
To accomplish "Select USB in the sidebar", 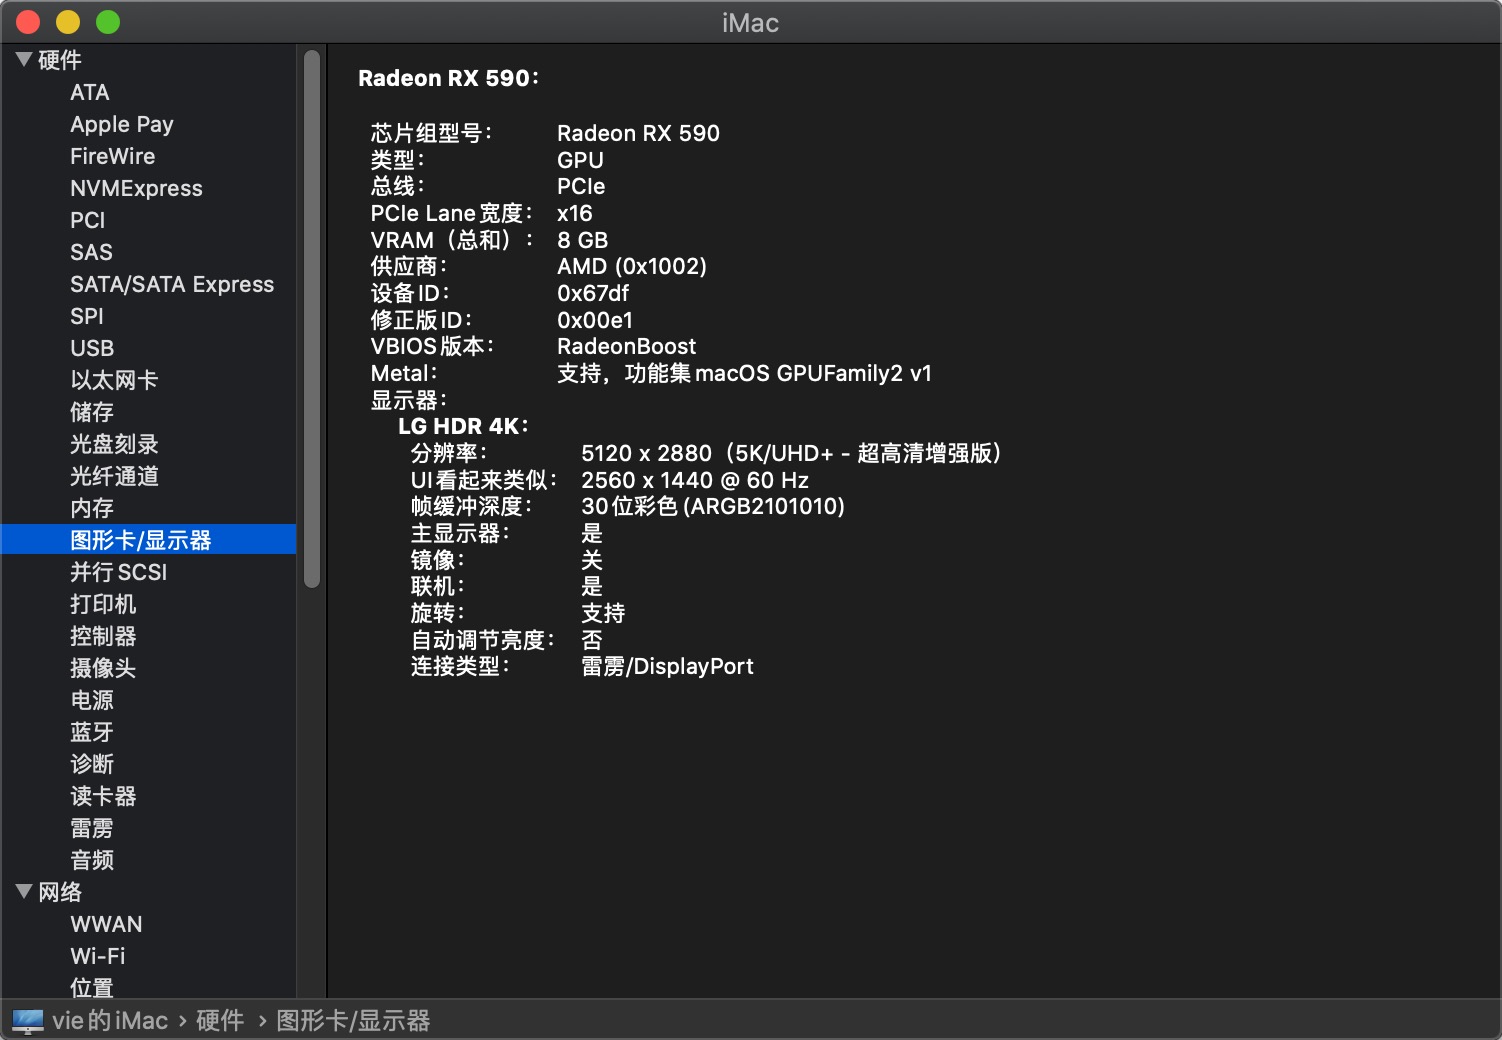I will pyautogui.click(x=92, y=348).
